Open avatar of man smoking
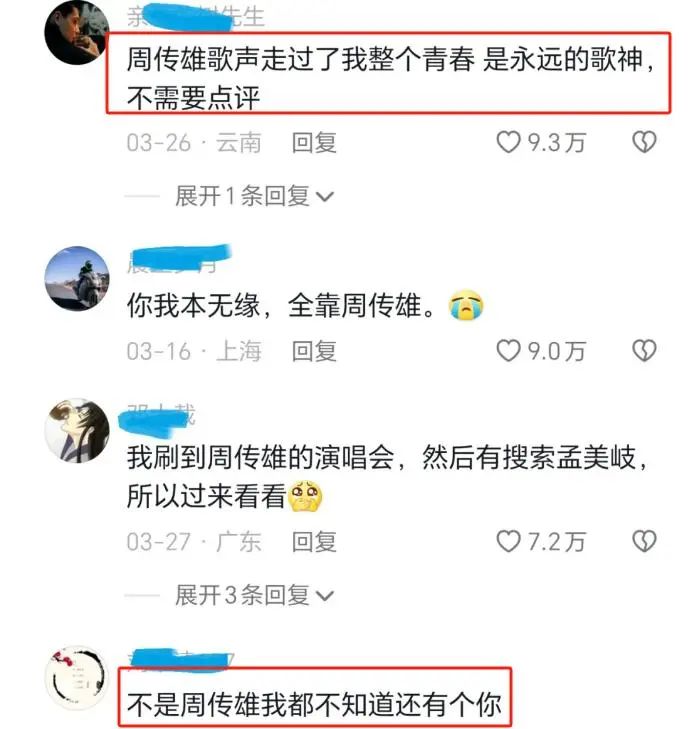Screen dimensions: 693x729 click(x=77, y=32)
